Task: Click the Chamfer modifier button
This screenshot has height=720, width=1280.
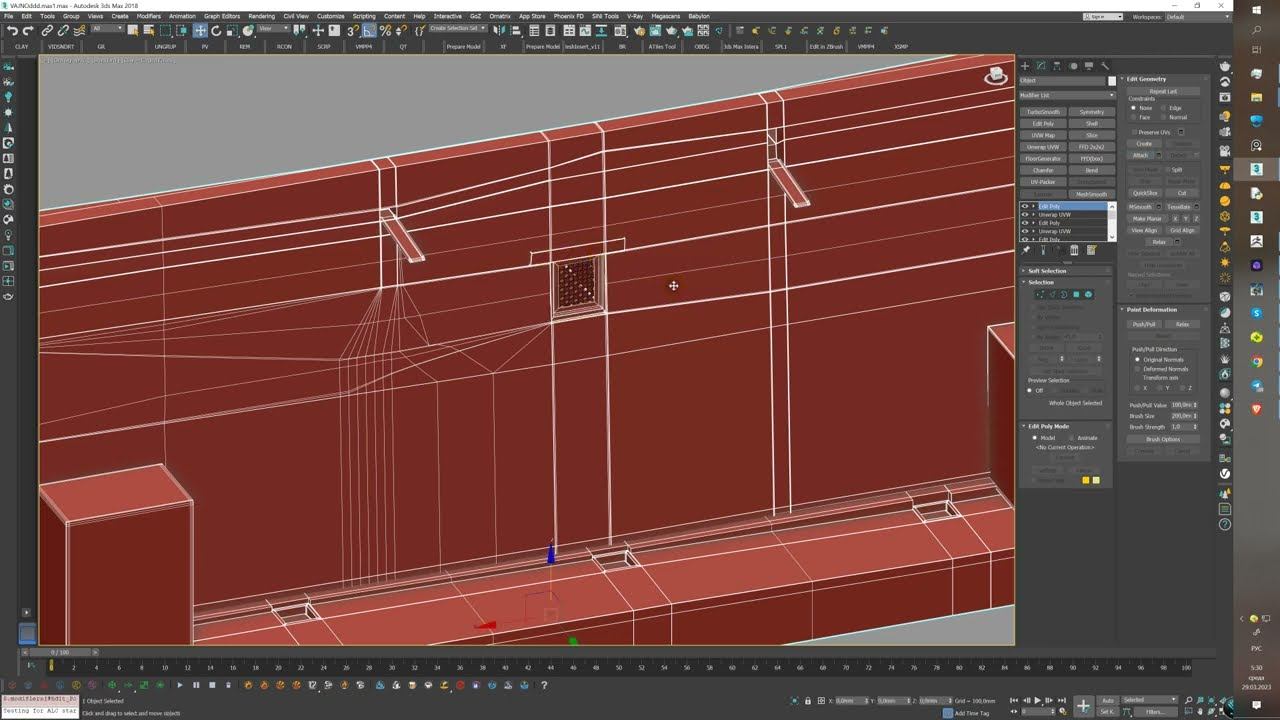Action: (1043, 170)
